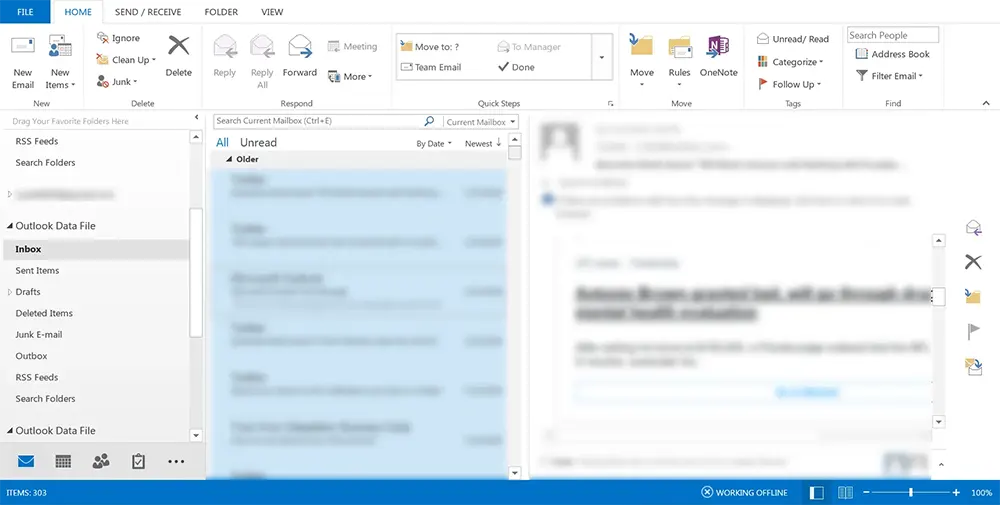Image resolution: width=1000 pixels, height=505 pixels.
Task: Open the Rules icon
Action: (x=680, y=47)
